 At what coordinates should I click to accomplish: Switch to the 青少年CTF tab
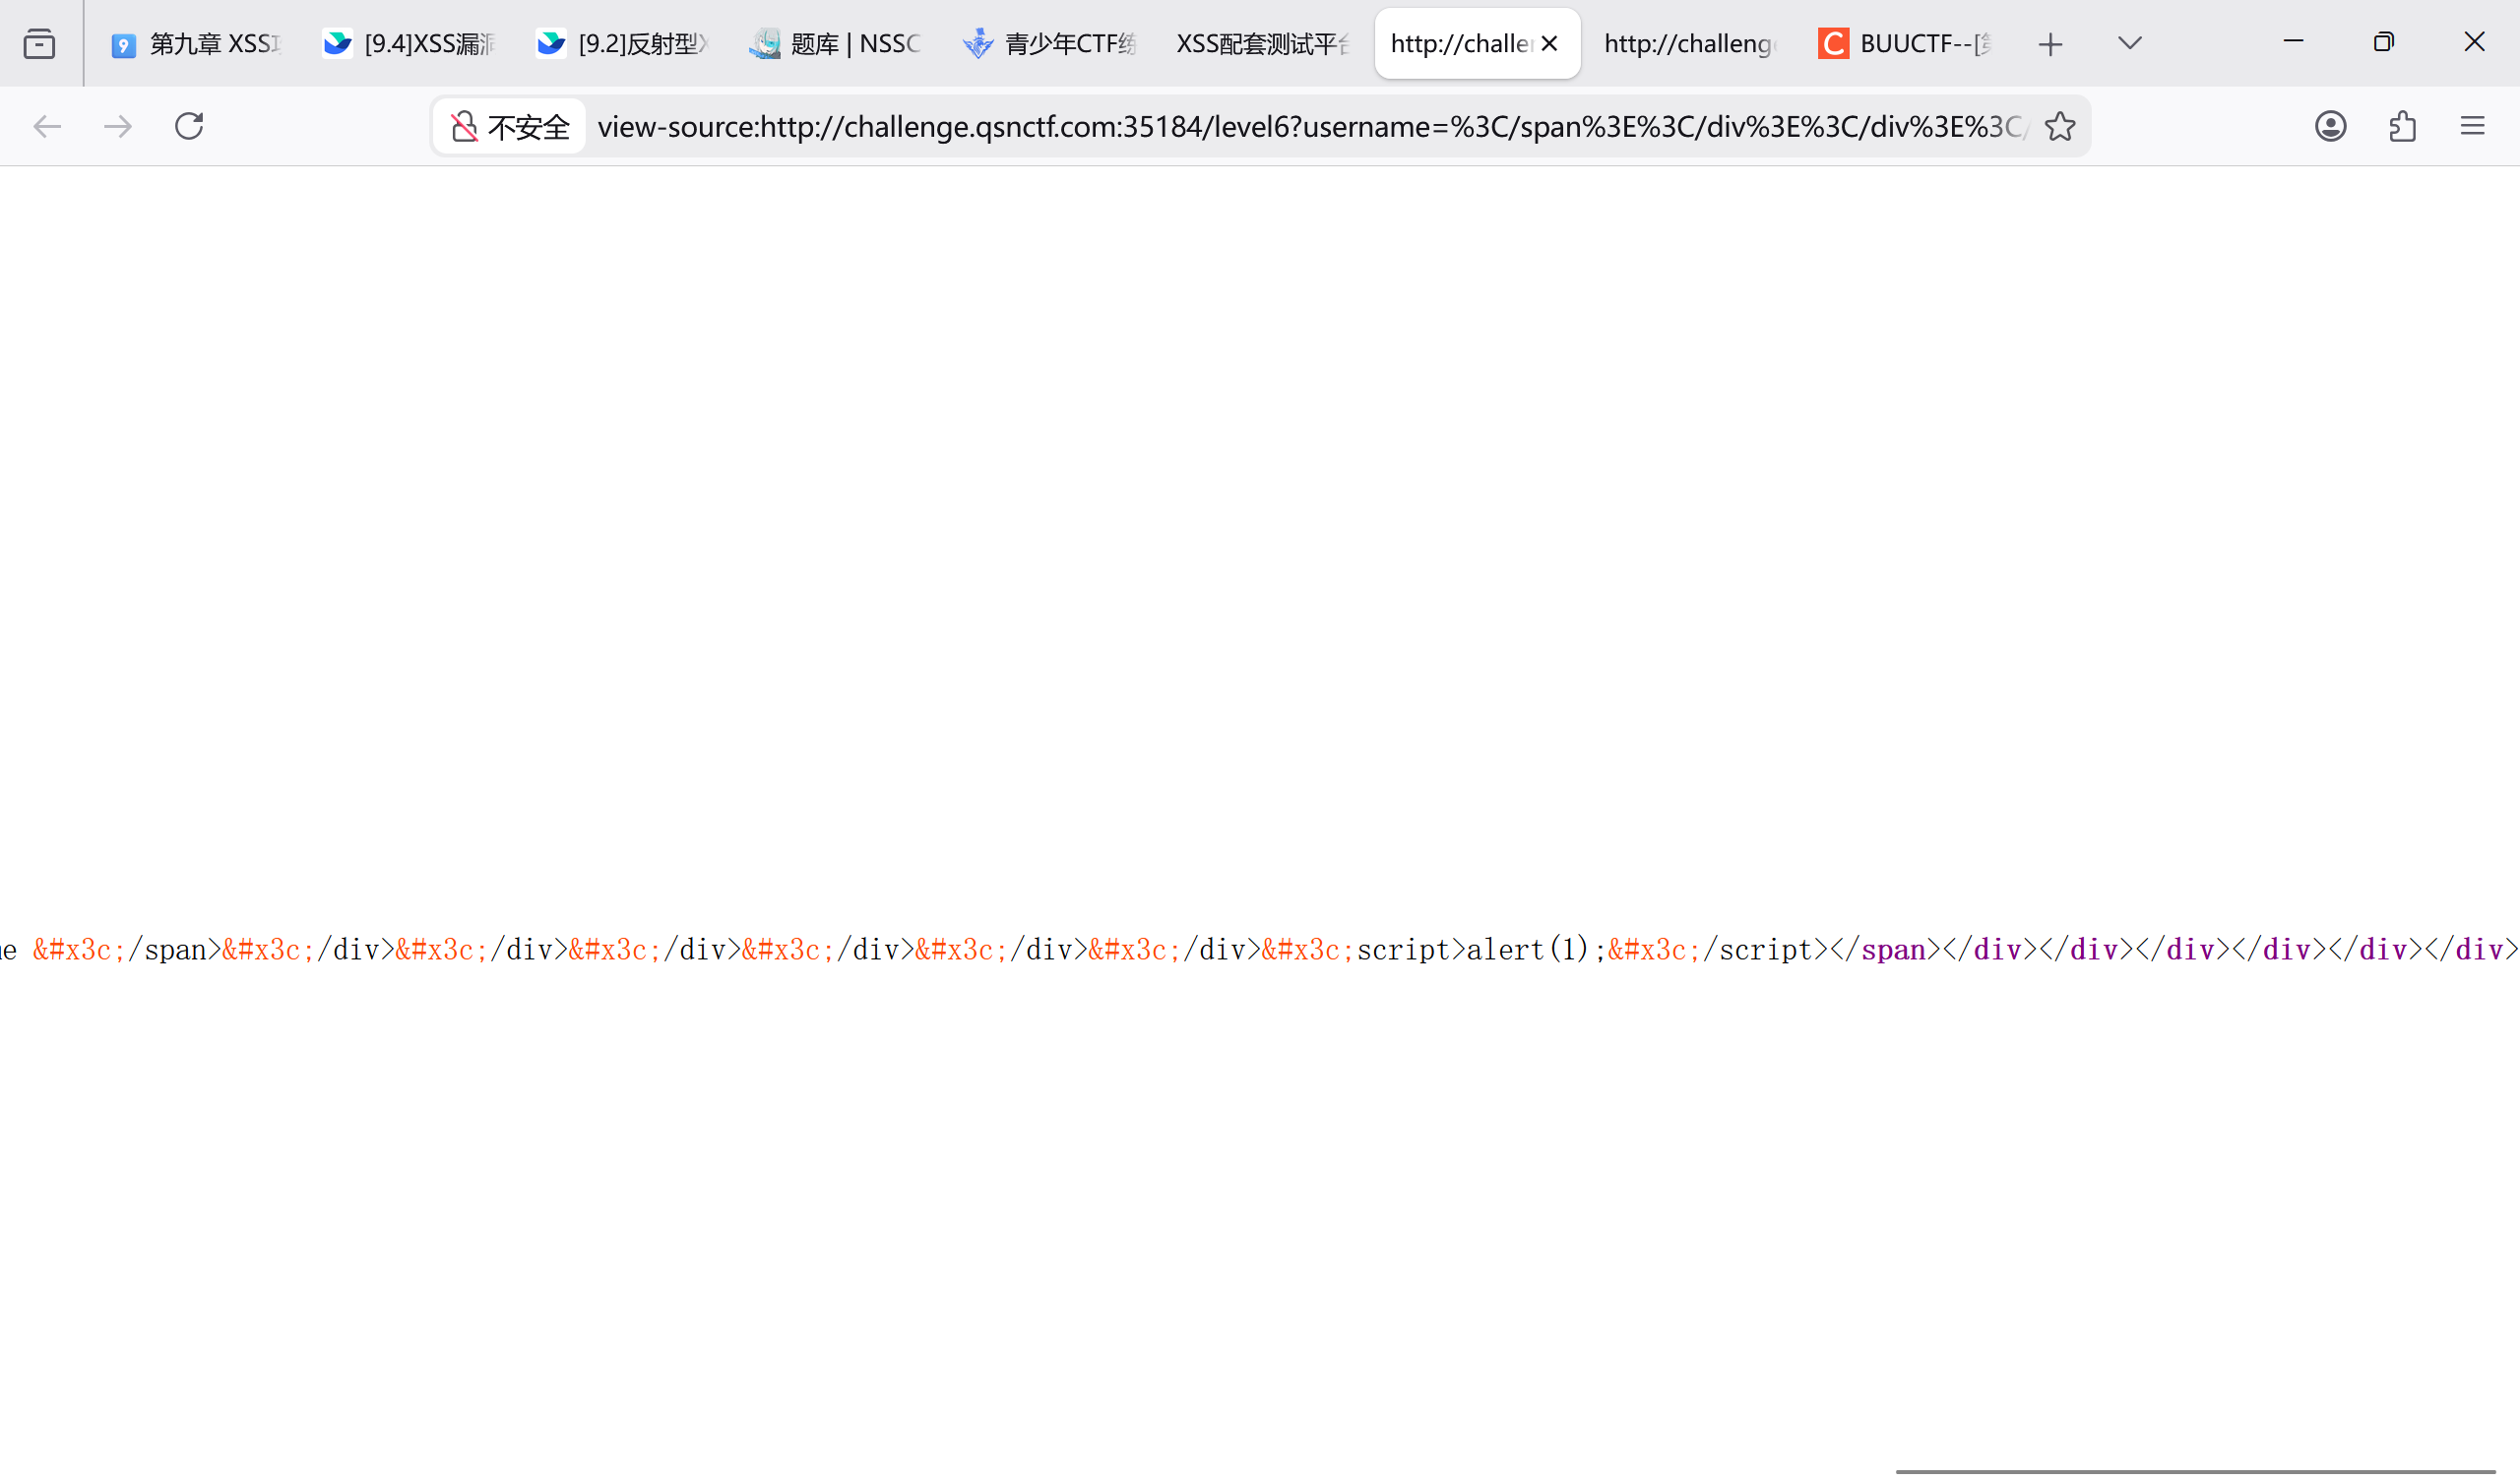pos(1050,44)
